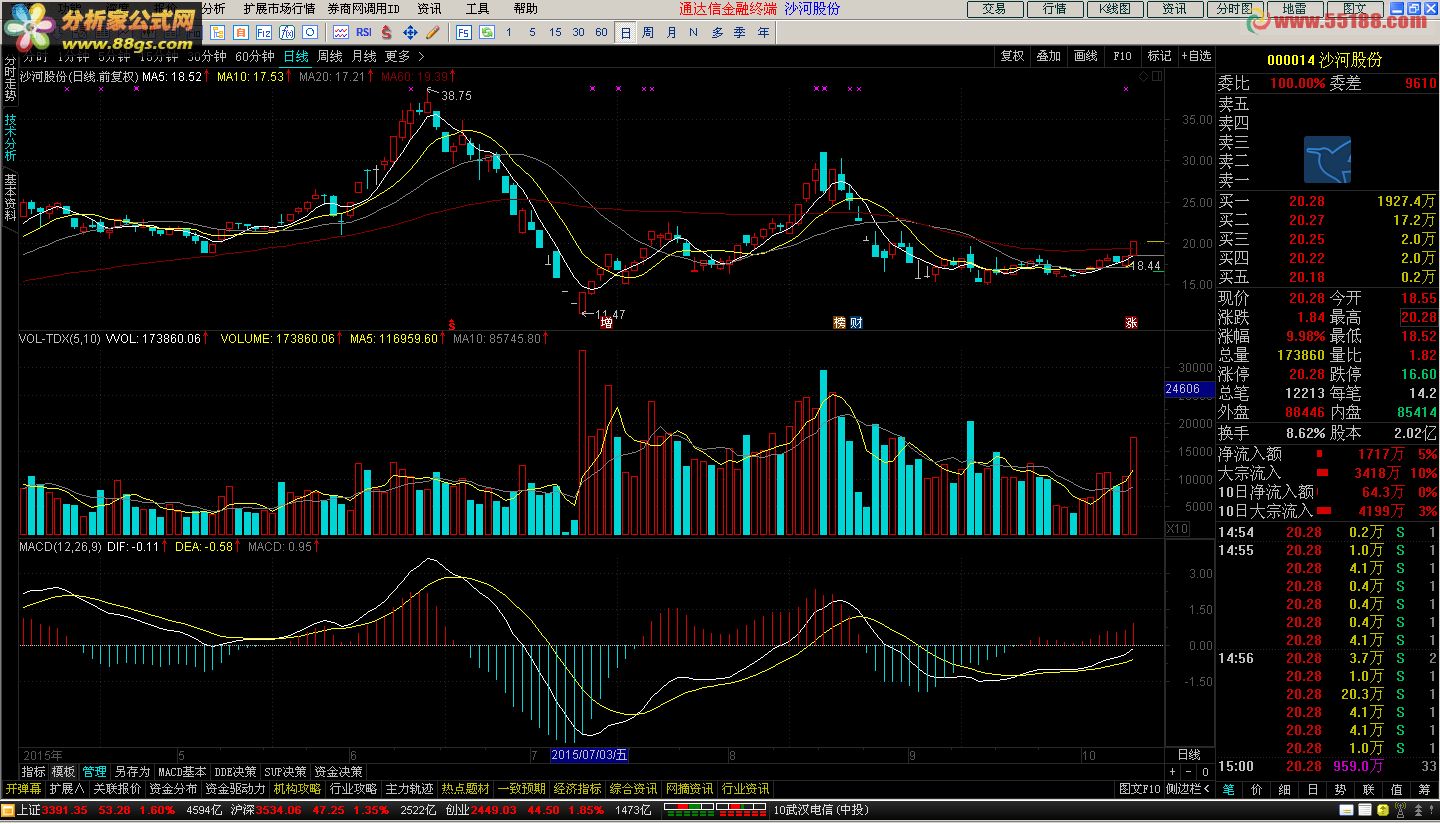Open the 复权 adjustment dropdown
The image size is (1440, 824).
(x=1012, y=56)
